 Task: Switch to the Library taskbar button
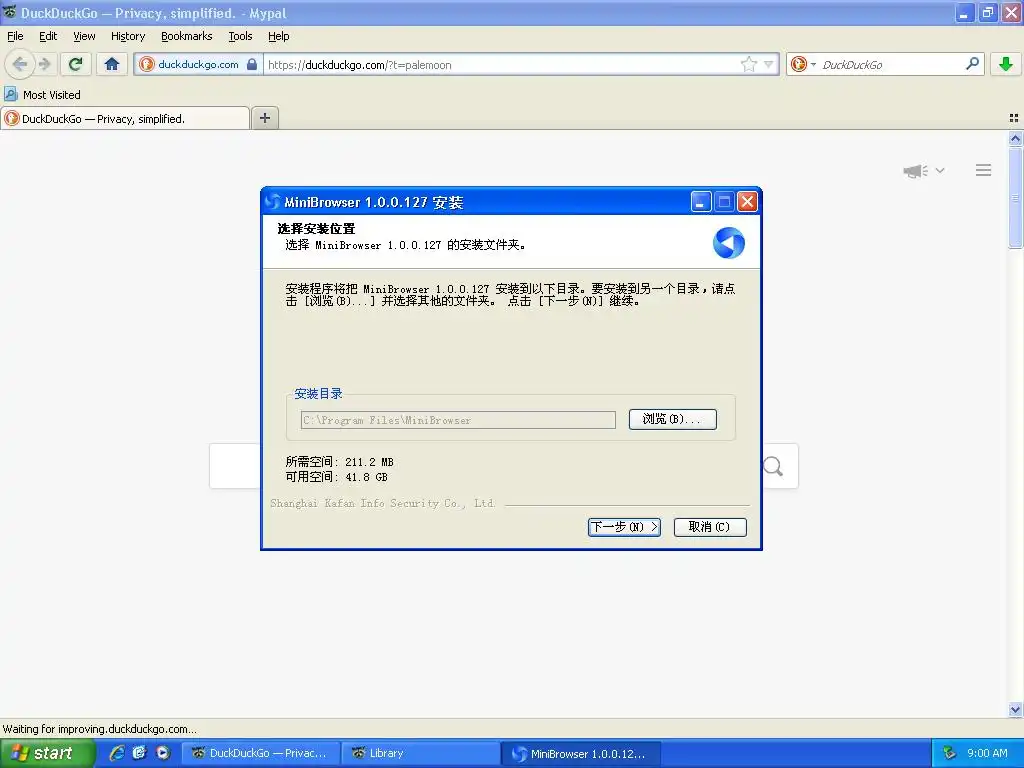pyautogui.click(x=421, y=753)
